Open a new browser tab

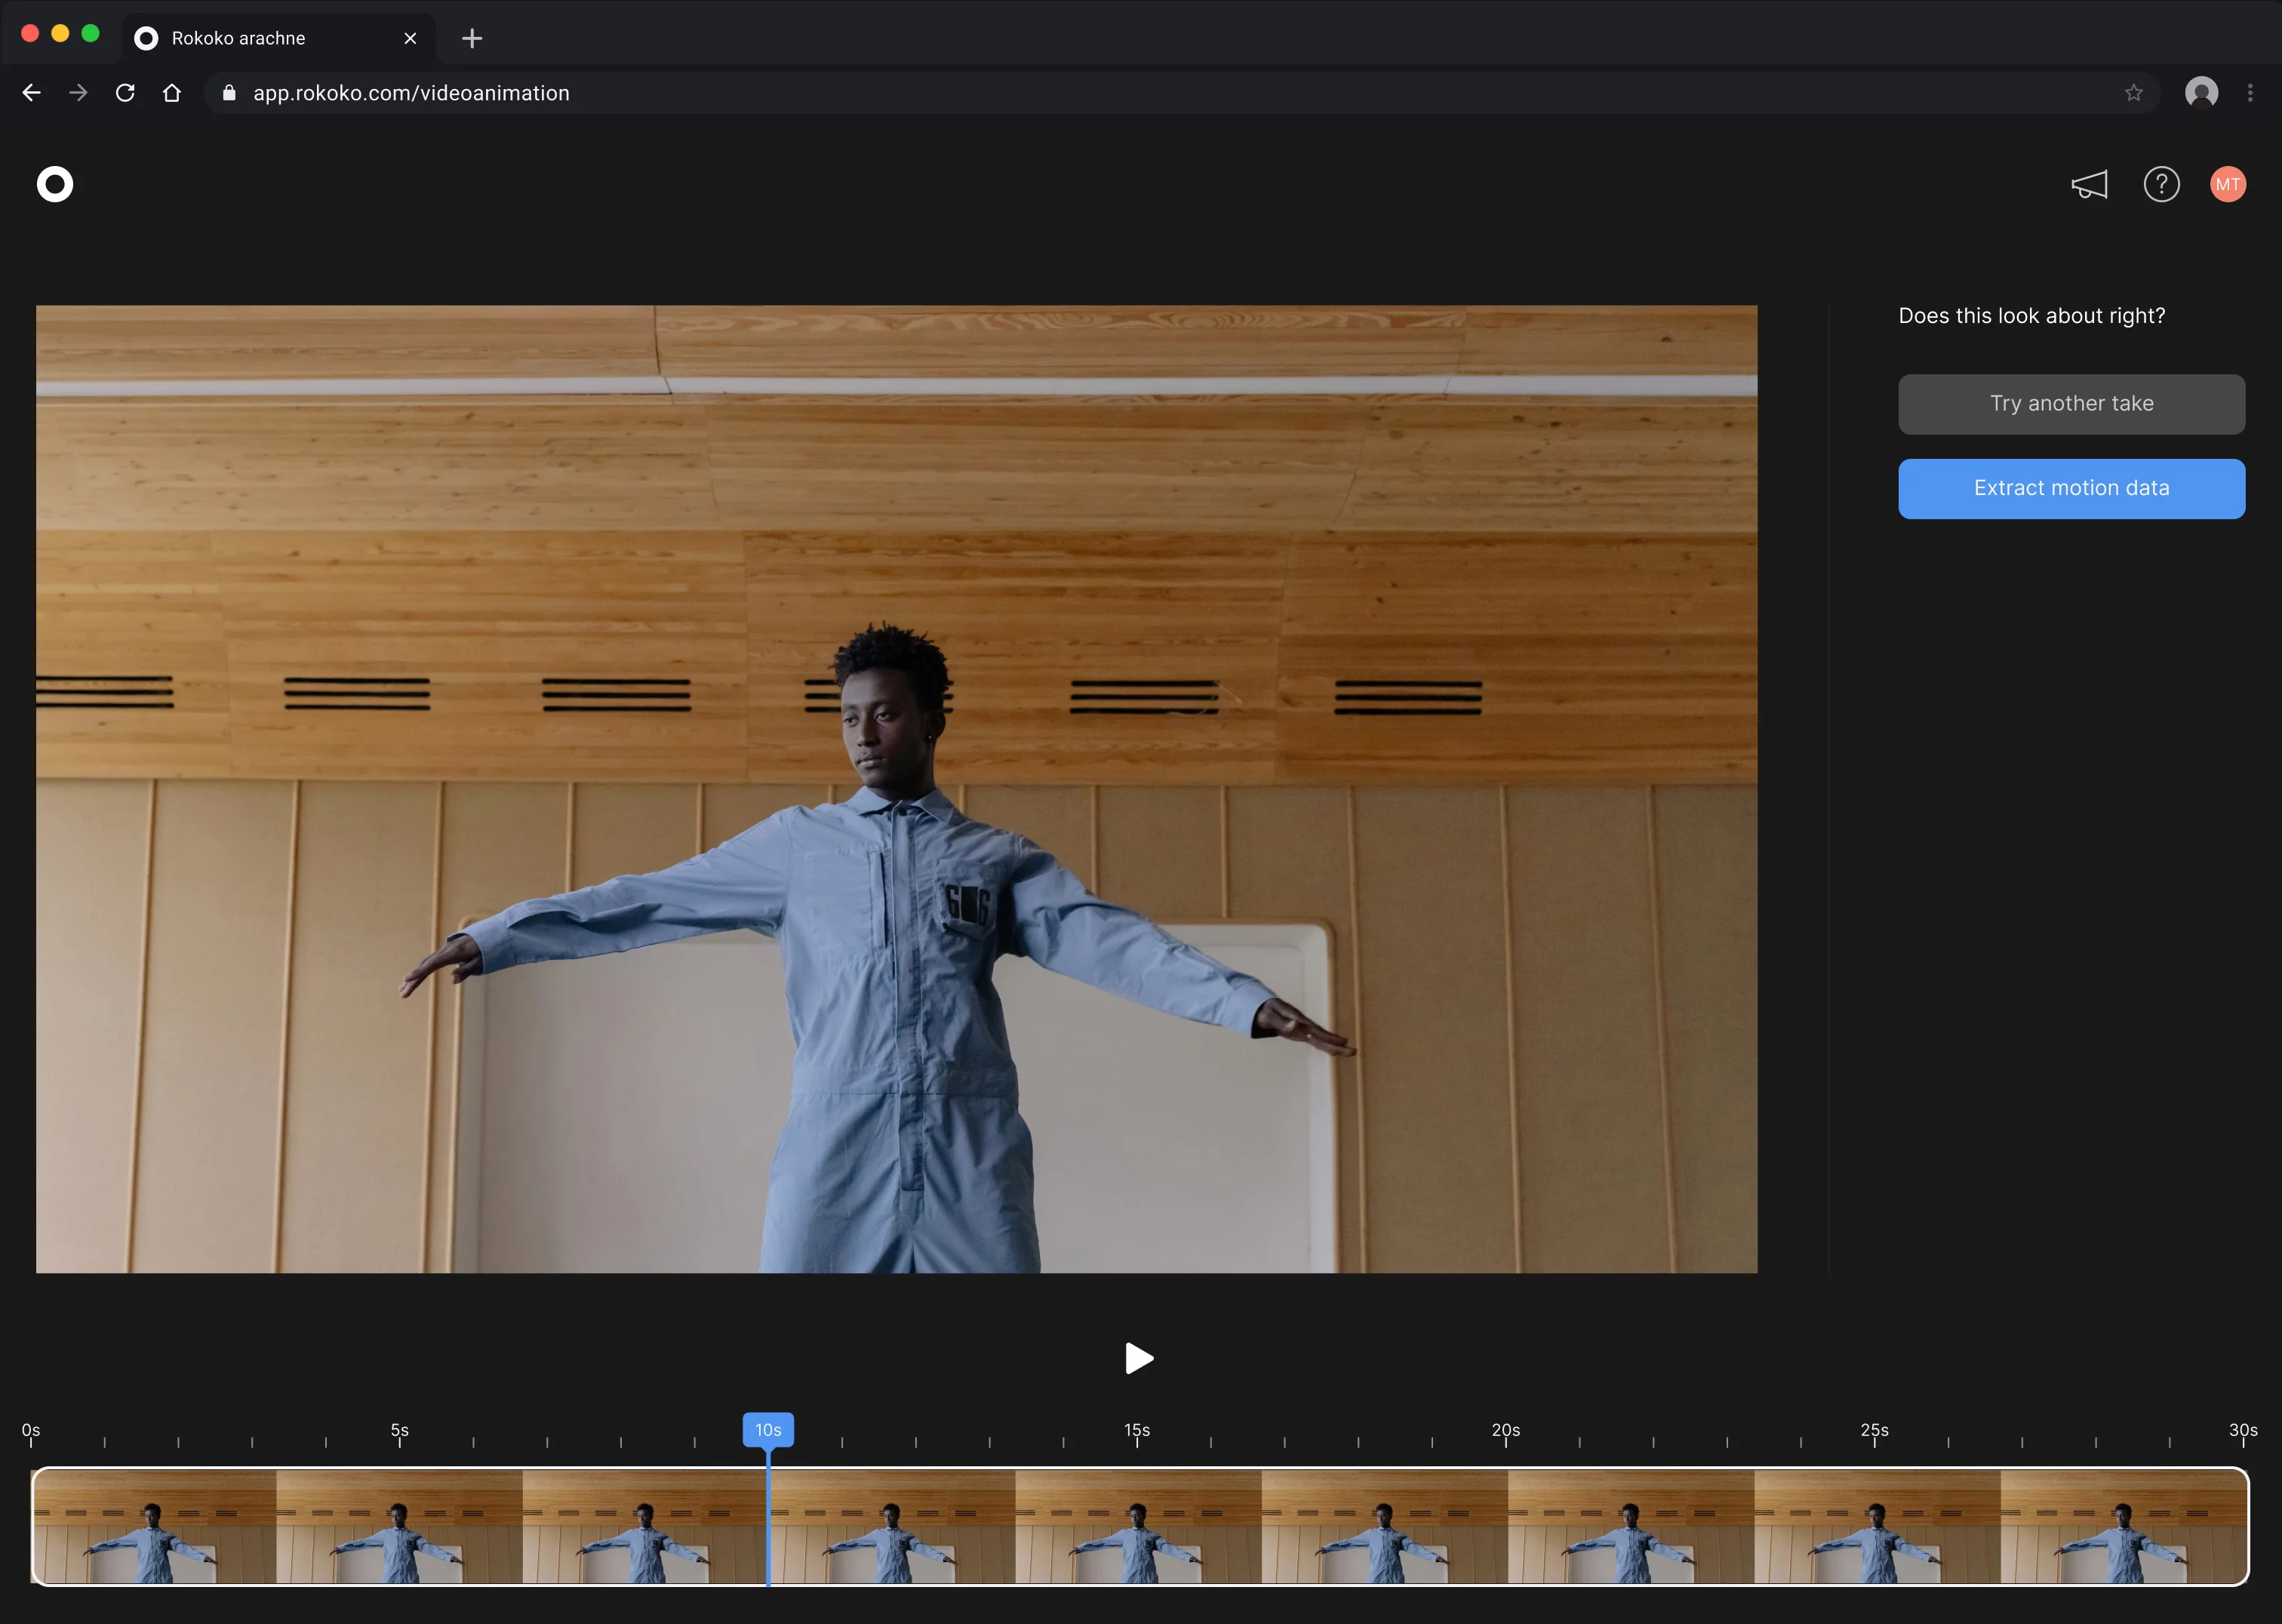[471, 38]
